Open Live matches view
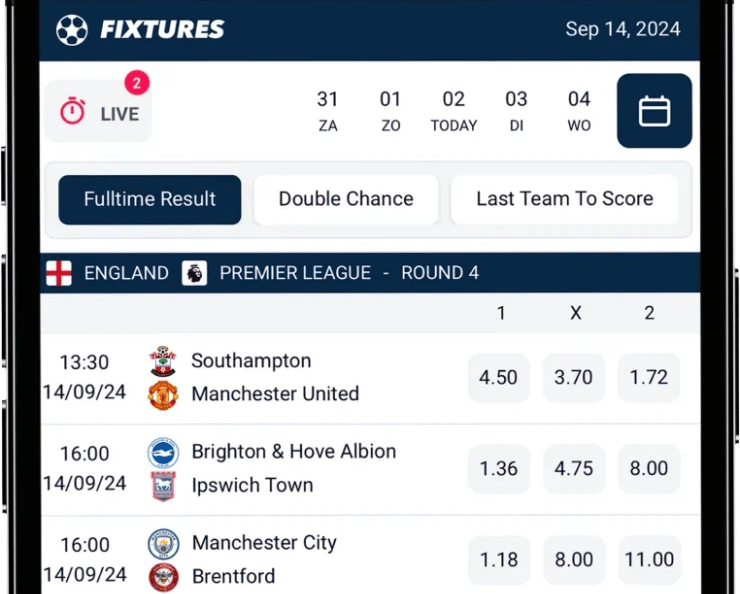740x594 pixels. pos(98,112)
